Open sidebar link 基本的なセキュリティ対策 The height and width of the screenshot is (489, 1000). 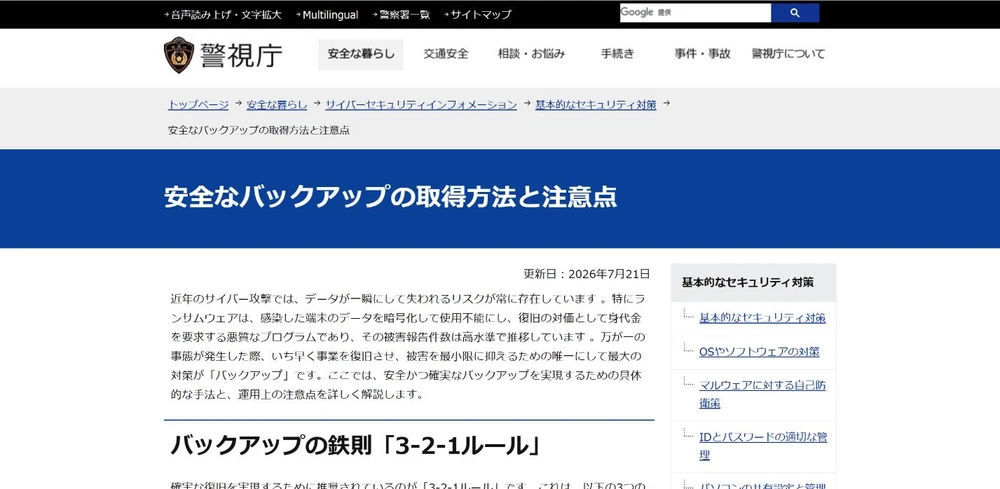[x=762, y=317]
